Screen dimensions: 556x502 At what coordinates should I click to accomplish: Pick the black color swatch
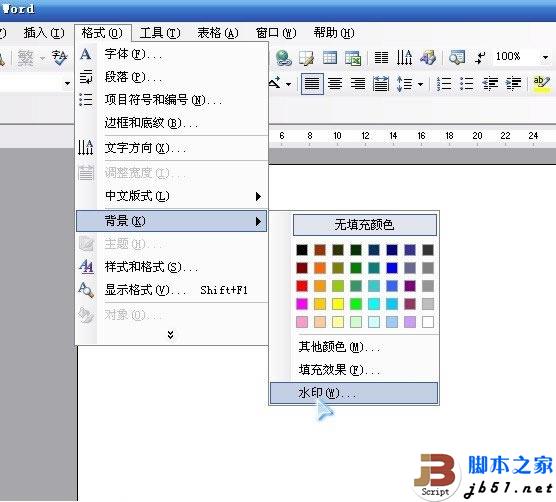(x=302, y=250)
